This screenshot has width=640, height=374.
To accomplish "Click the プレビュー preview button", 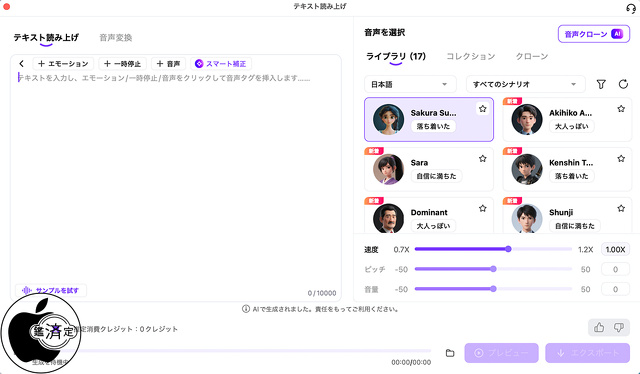I will point(501,353).
